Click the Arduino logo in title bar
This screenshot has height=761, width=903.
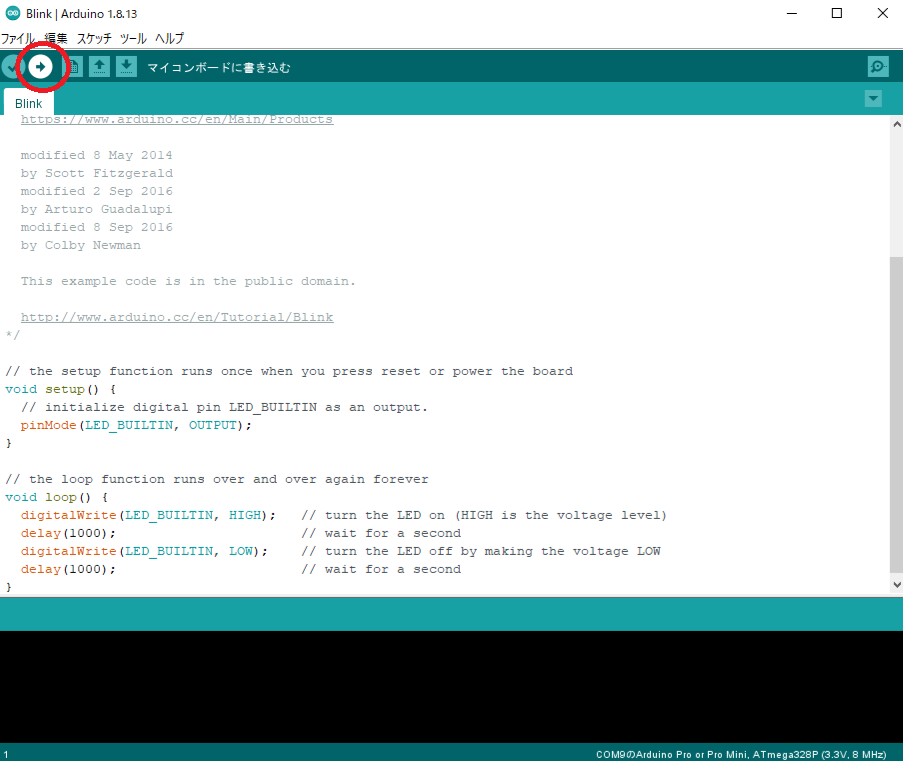pos(13,13)
